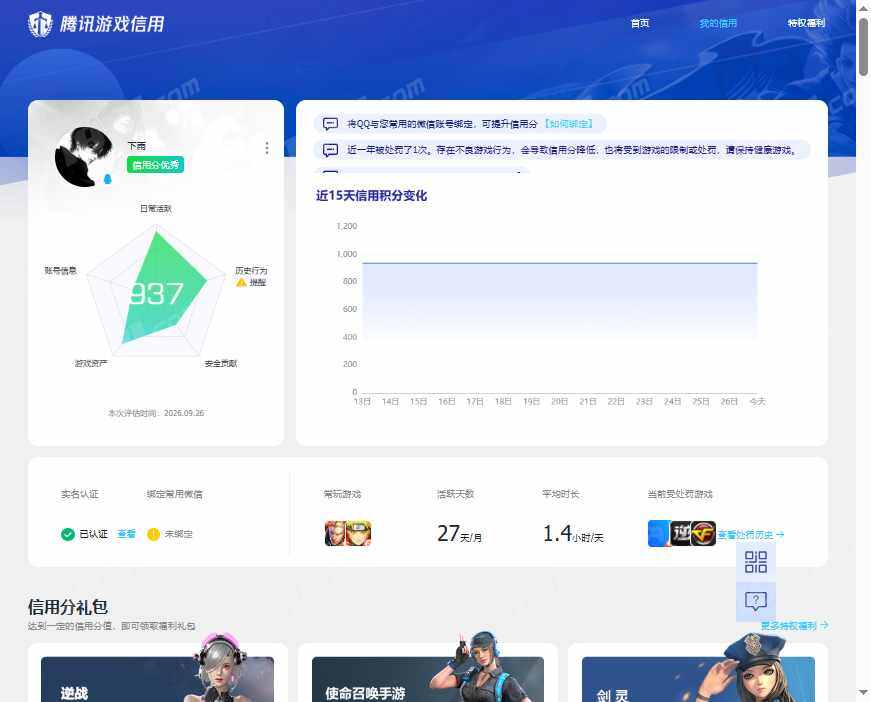Screen dimensions: 871x702
Task: Click the Naruto game icon under 常玩游戏
Action: tap(359, 534)
